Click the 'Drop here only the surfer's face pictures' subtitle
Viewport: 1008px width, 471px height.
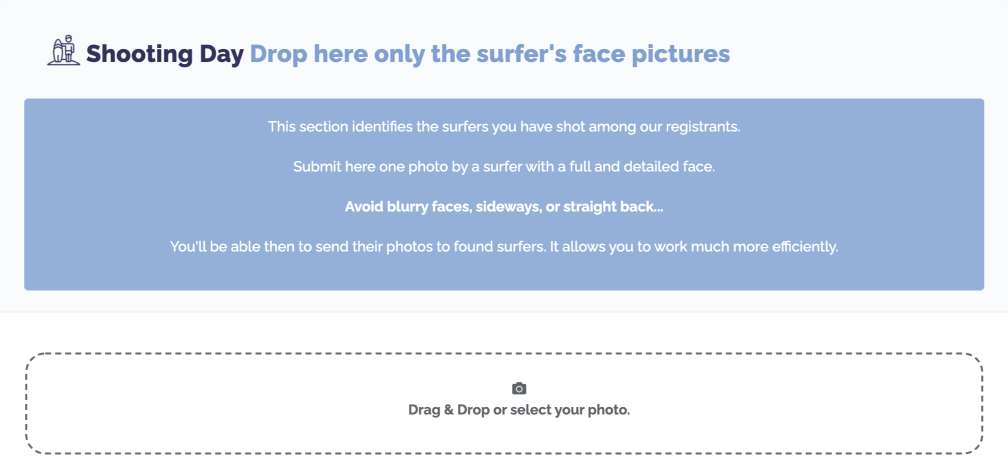pyautogui.click(x=490, y=54)
